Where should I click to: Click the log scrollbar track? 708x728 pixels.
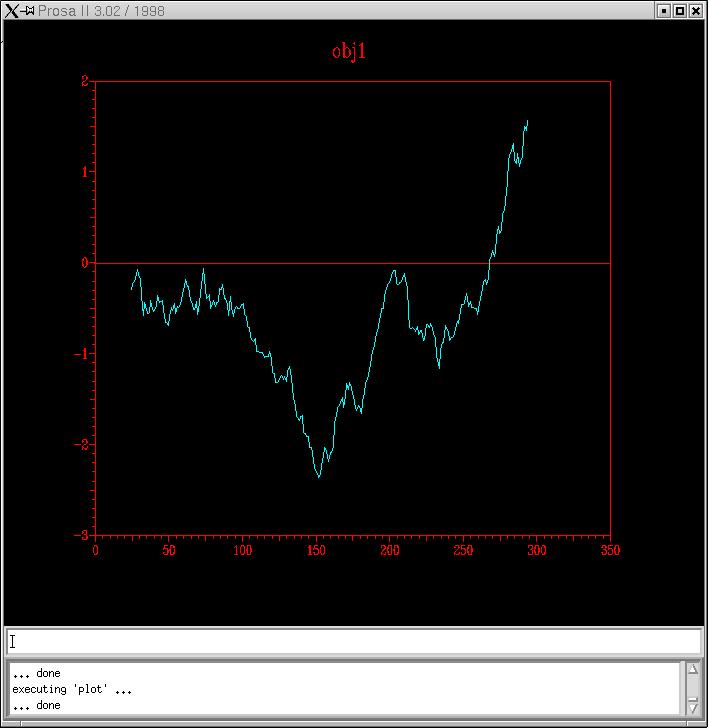coord(693,688)
